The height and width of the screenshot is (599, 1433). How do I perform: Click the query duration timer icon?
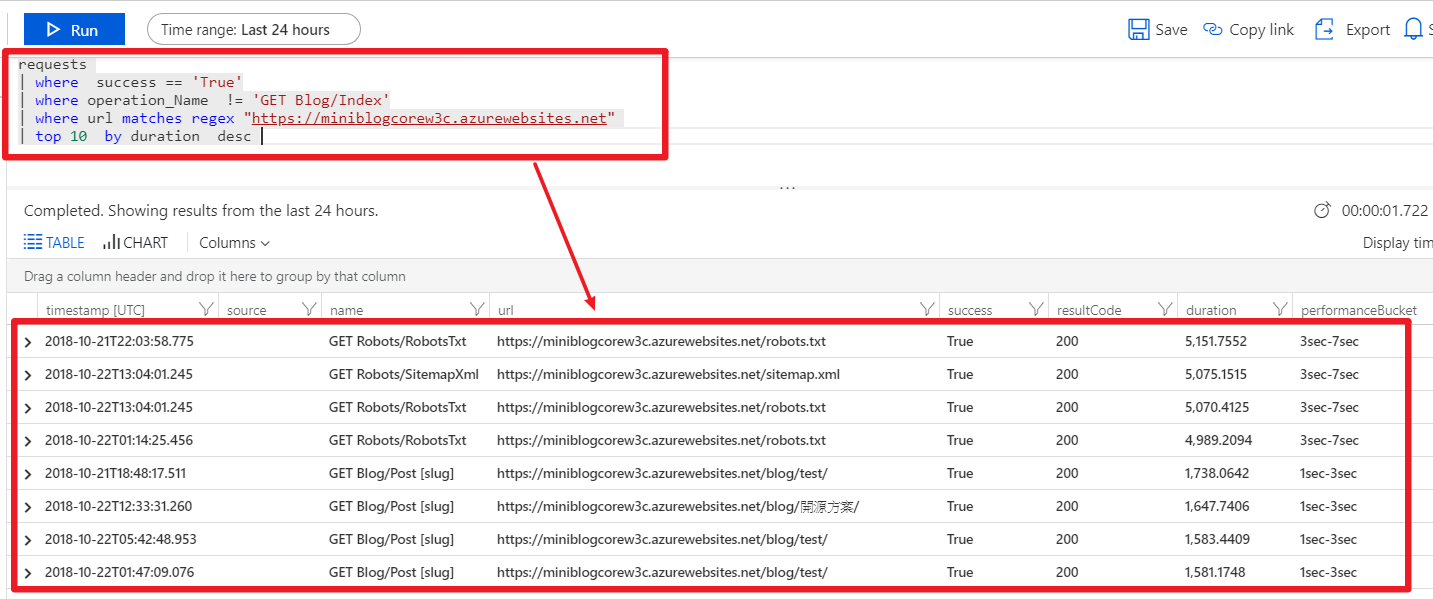click(x=1321, y=211)
